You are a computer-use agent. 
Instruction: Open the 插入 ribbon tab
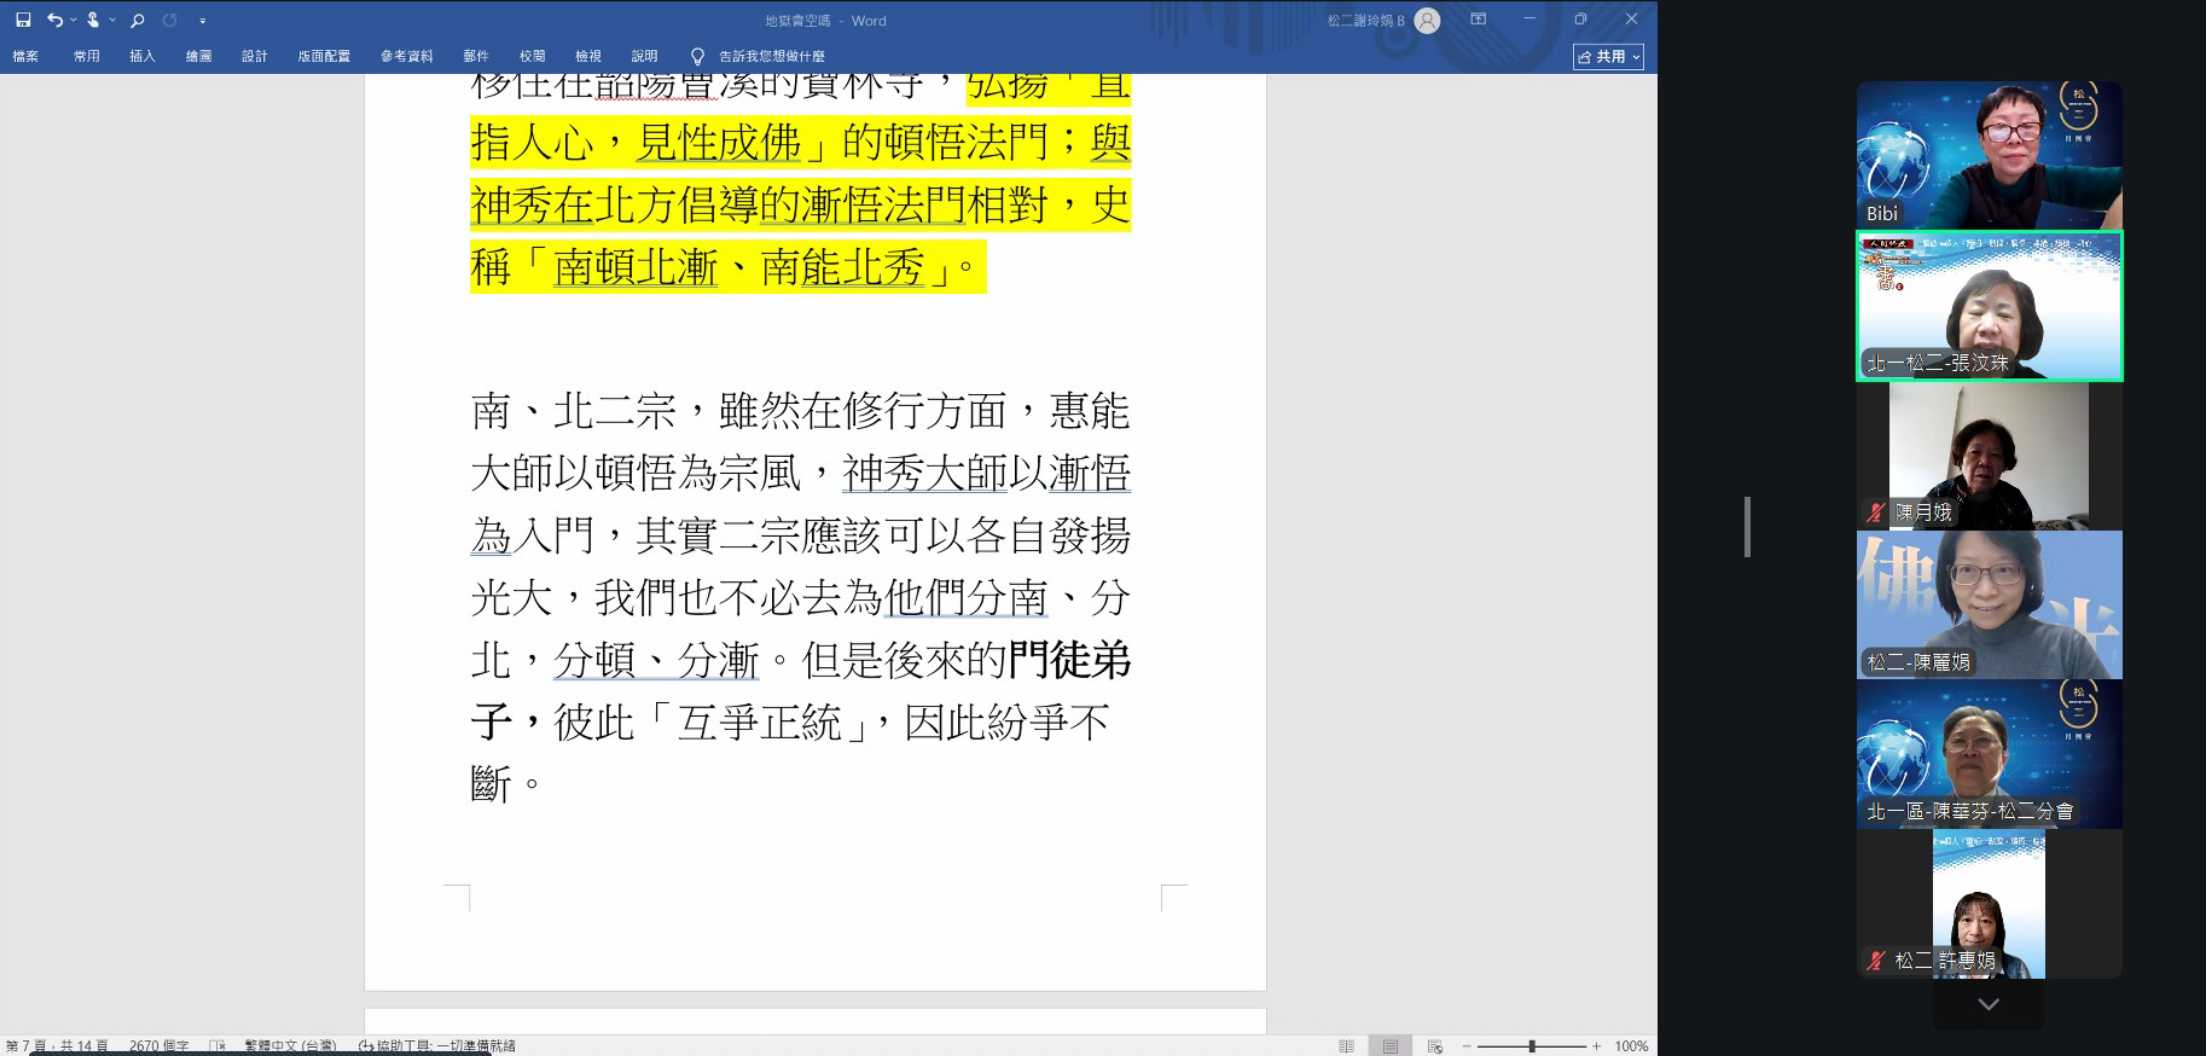click(x=142, y=57)
